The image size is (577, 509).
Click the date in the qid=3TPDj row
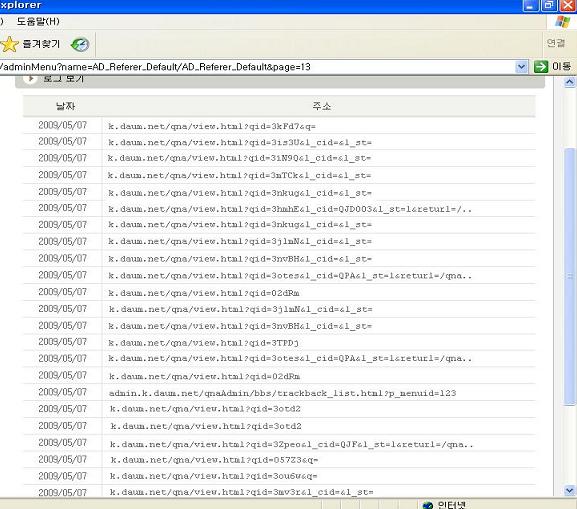(x=62, y=342)
